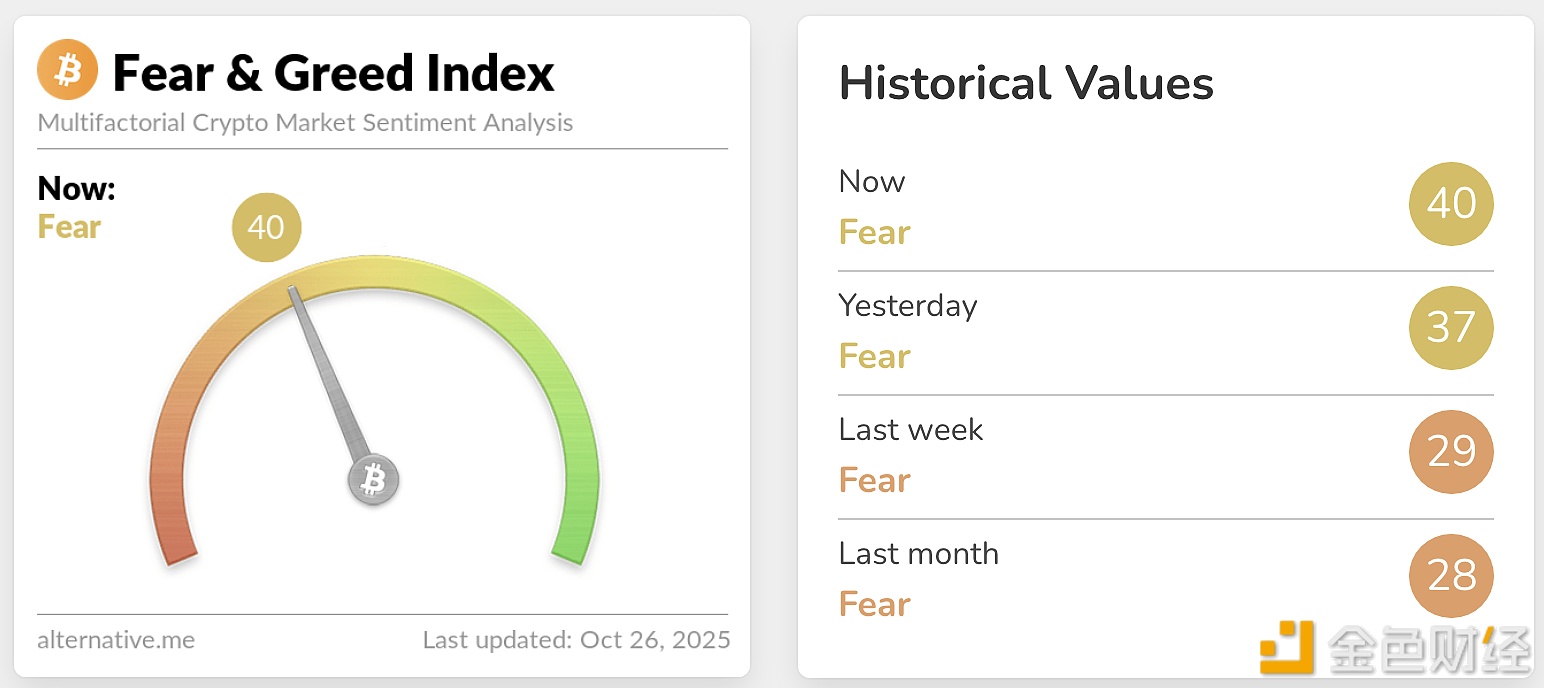Click the Now value 40 circle
The width and height of the screenshot is (1544, 688).
(1450, 204)
